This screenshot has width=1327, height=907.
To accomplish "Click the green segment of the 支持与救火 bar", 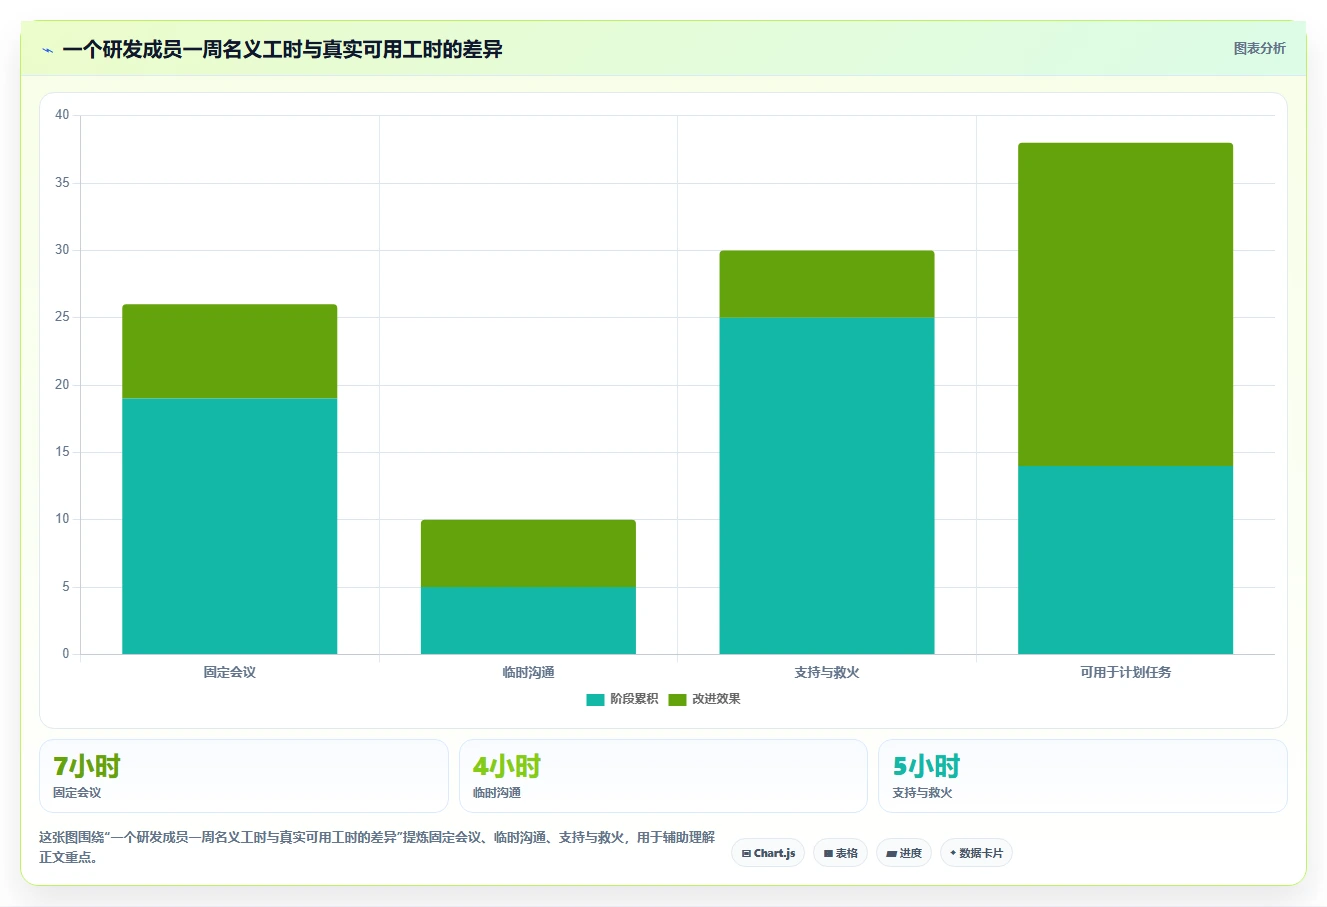I will click(827, 284).
